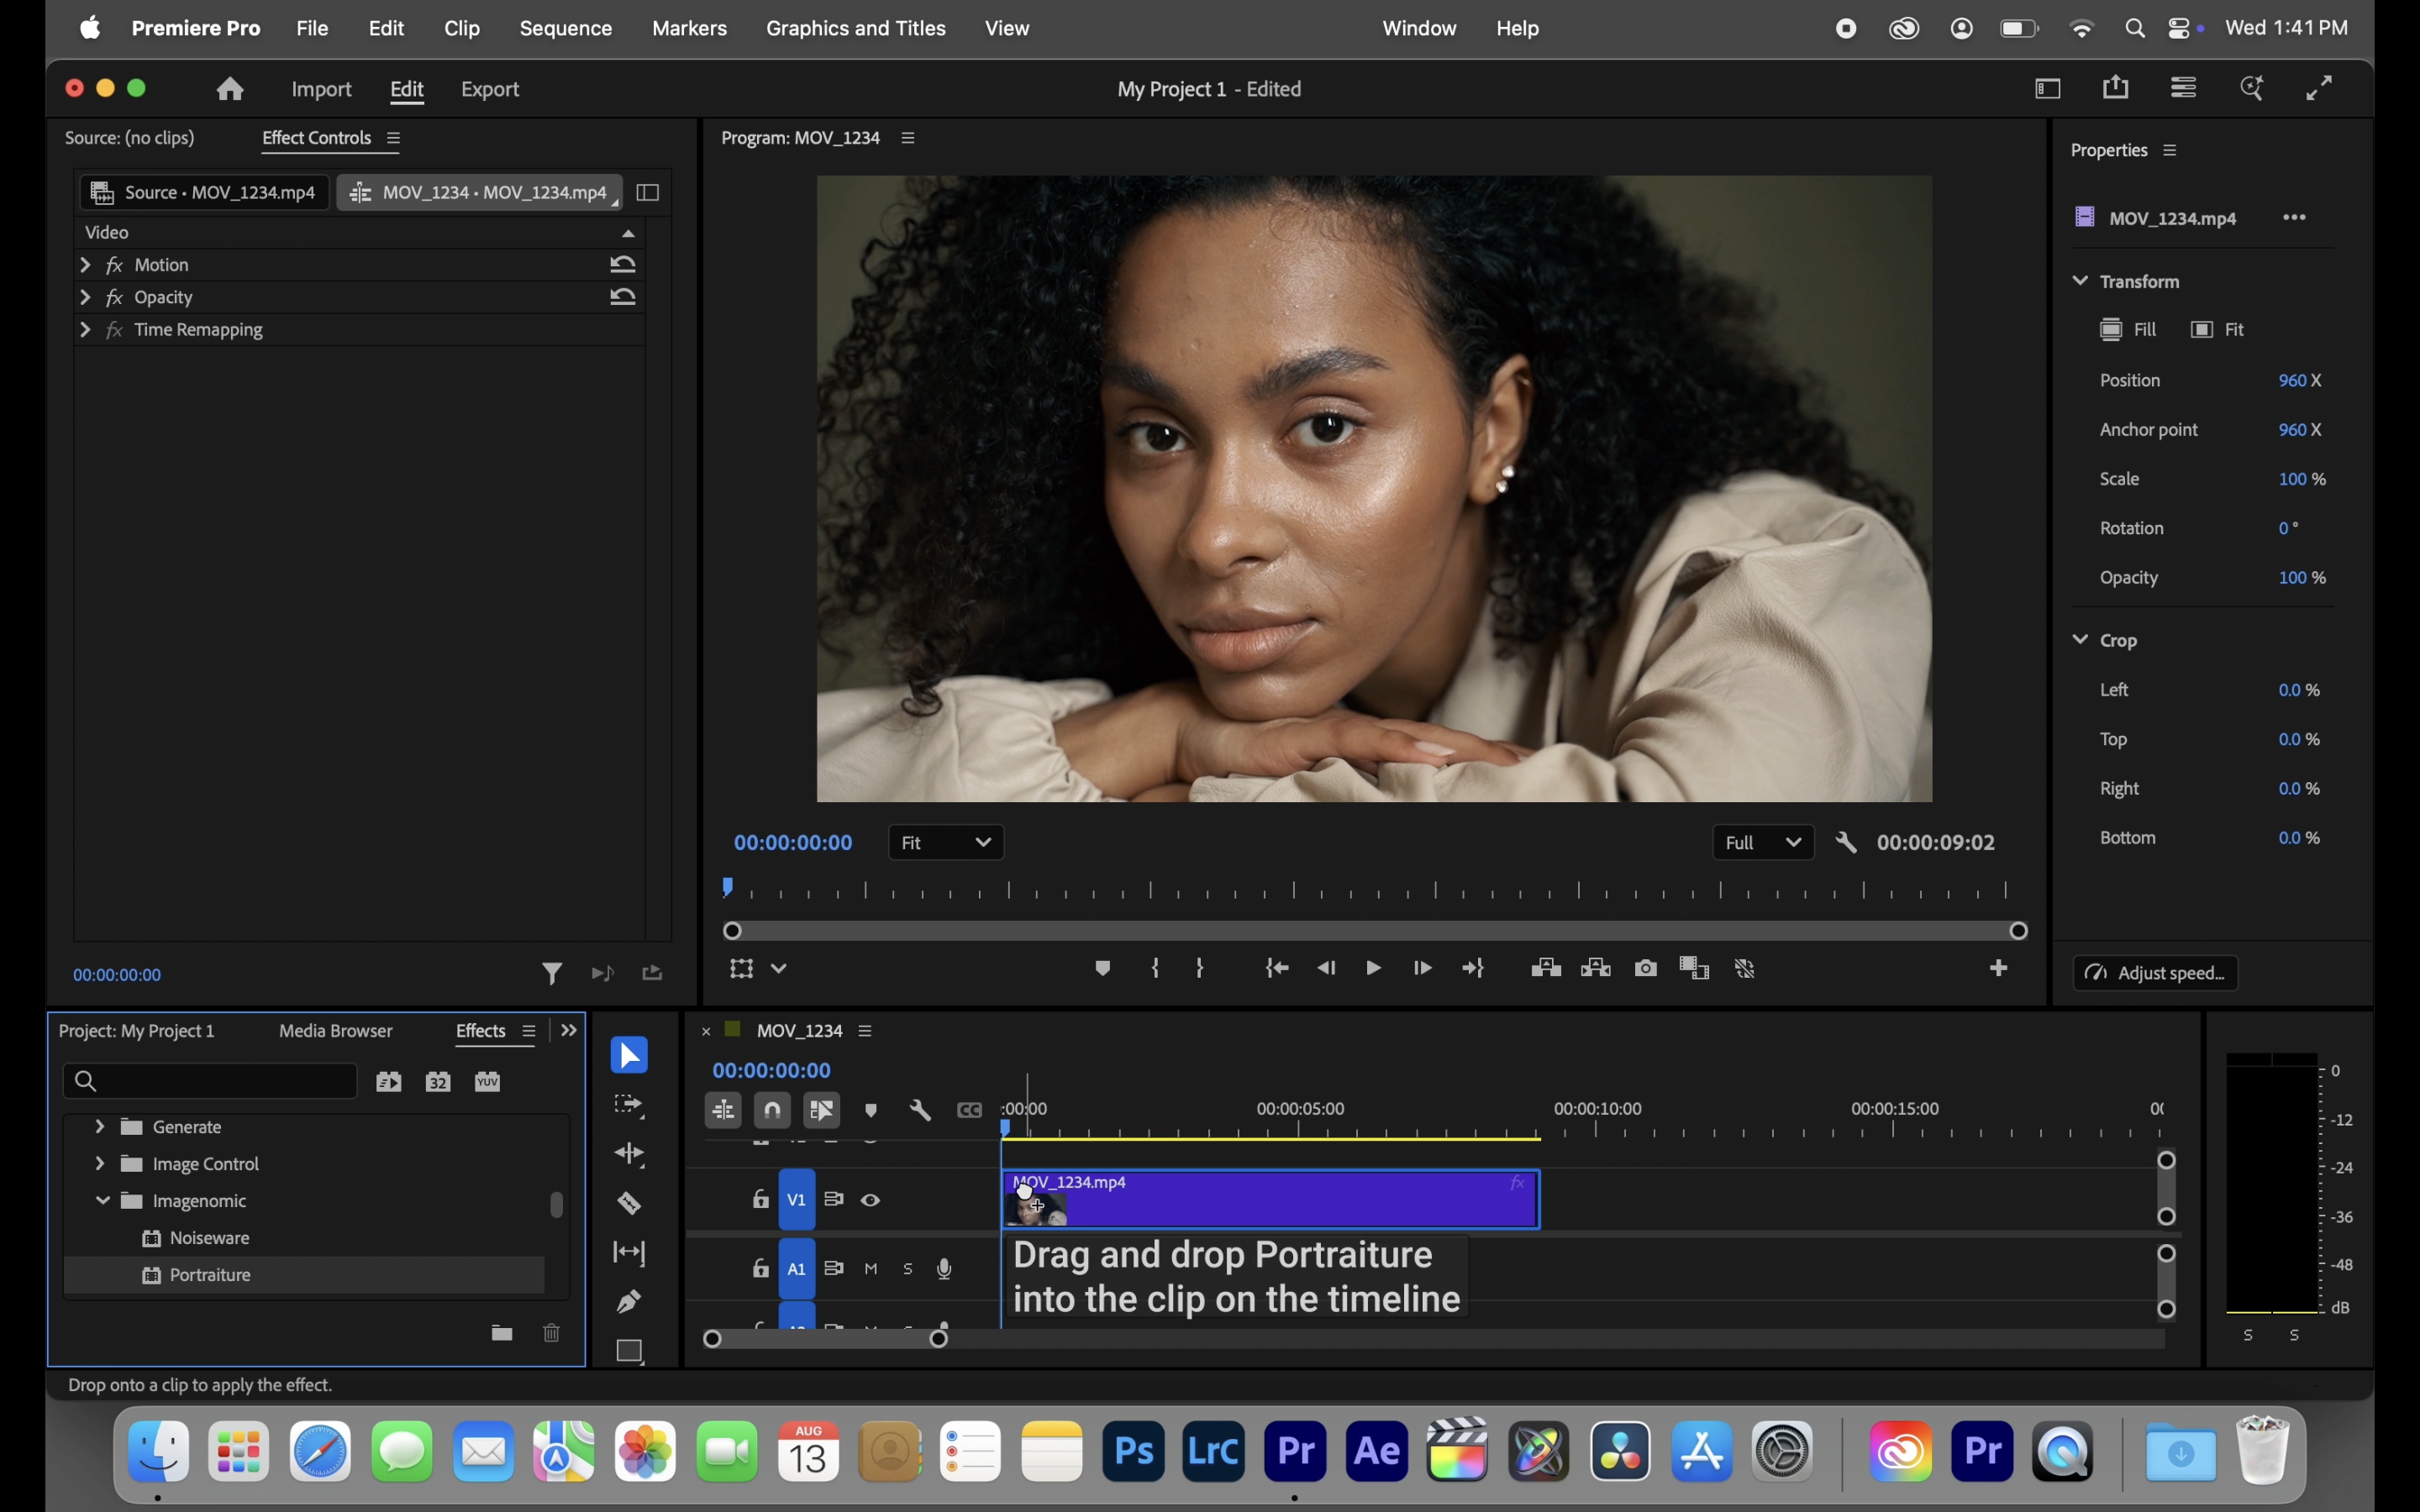
Task: Select the Razor tool
Action: click(629, 1203)
